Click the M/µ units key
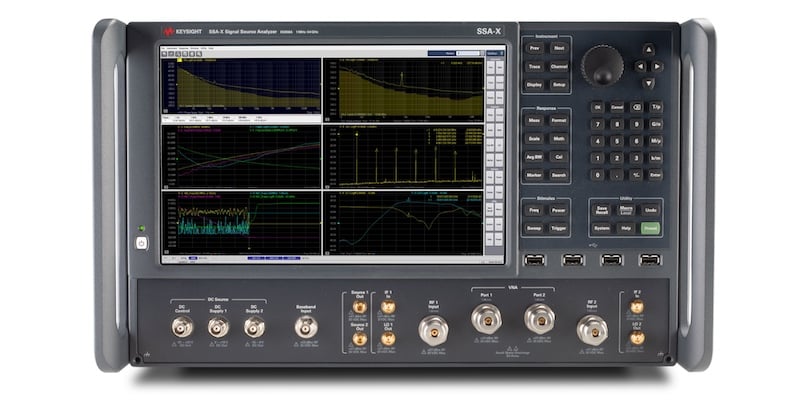Screen dimensions: 800x400 click(x=656, y=141)
